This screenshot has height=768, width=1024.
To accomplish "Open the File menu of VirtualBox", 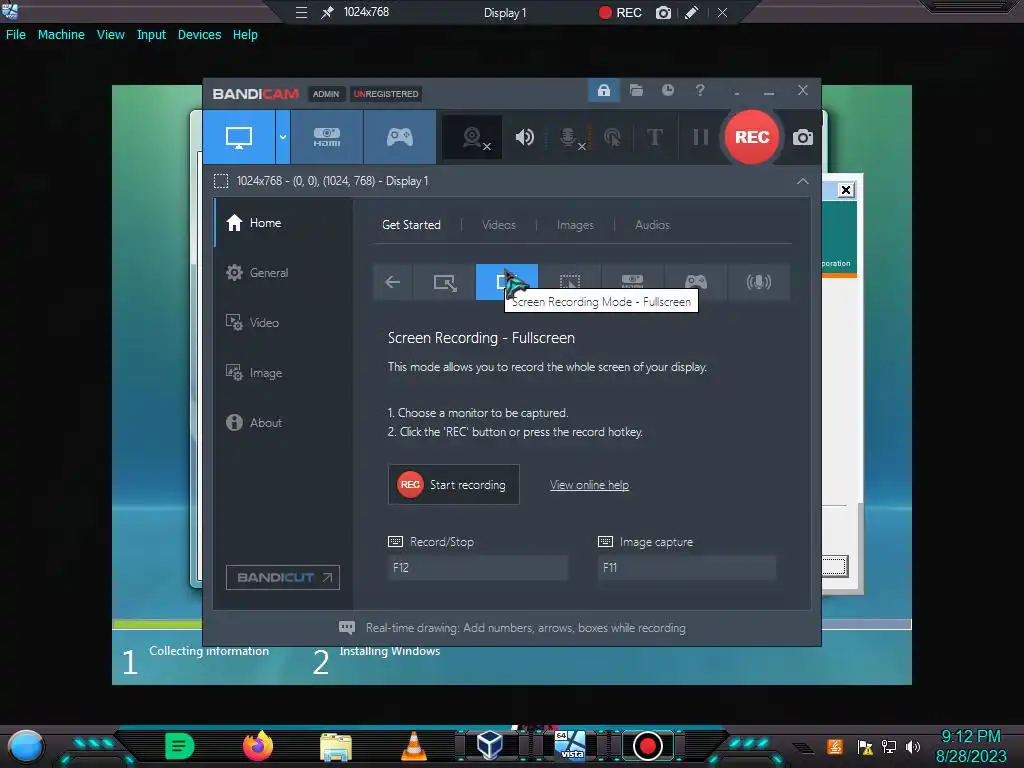I will [x=16, y=35].
